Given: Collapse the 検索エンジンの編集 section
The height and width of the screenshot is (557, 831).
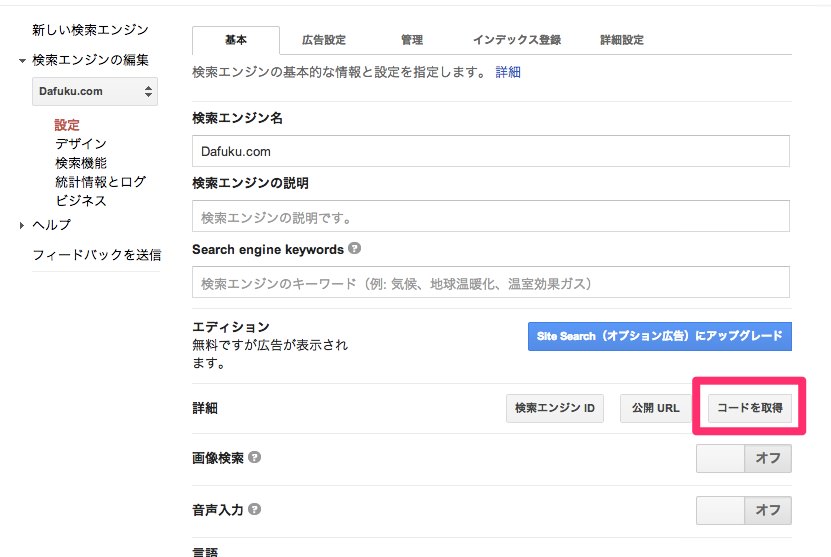Looking at the screenshot, I should 22,60.
